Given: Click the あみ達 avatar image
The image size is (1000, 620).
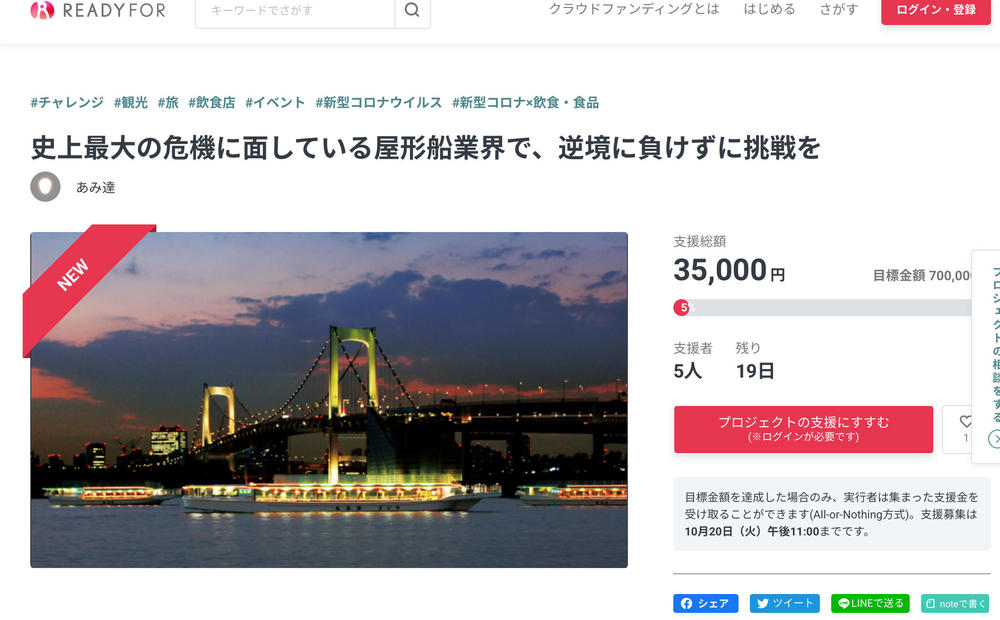Looking at the screenshot, I should pos(45,187).
